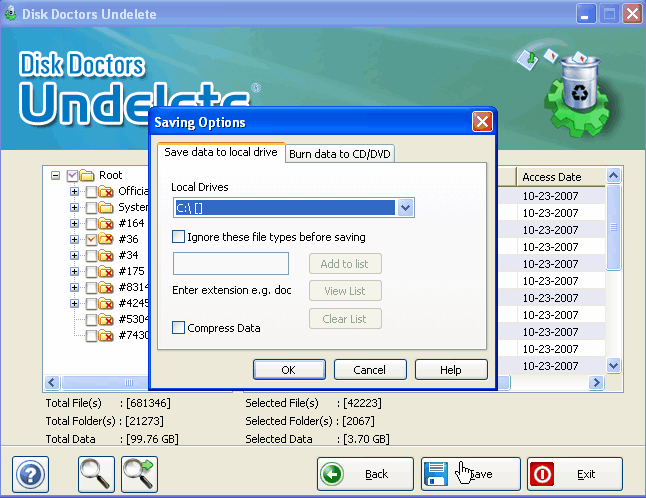Select the #4245 tree item
Screen dimensions: 646x498
click(133, 304)
